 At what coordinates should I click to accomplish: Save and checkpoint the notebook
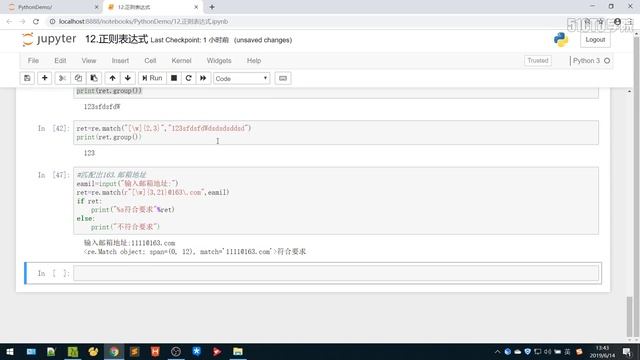tap(27, 78)
